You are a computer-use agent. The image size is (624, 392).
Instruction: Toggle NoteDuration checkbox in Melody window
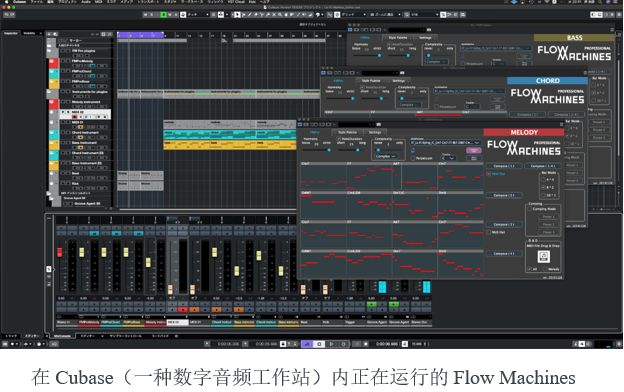coord(339,139)
